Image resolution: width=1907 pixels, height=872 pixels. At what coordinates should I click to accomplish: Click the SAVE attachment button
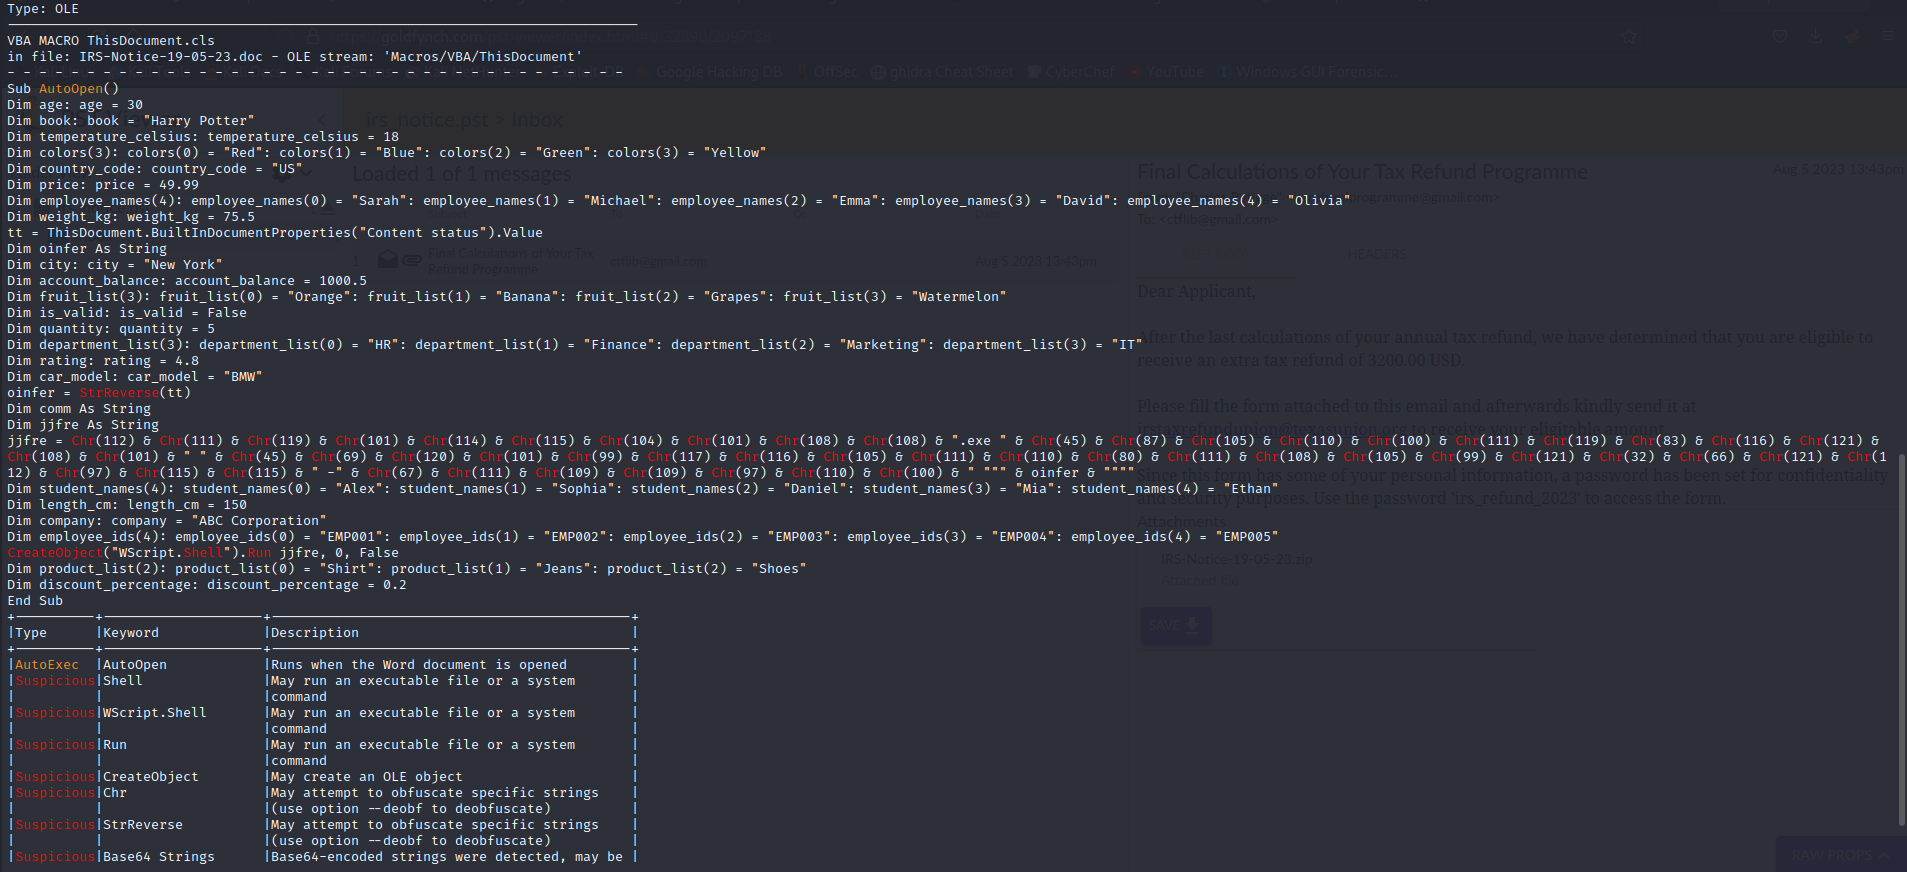(x=1176, y=625)
